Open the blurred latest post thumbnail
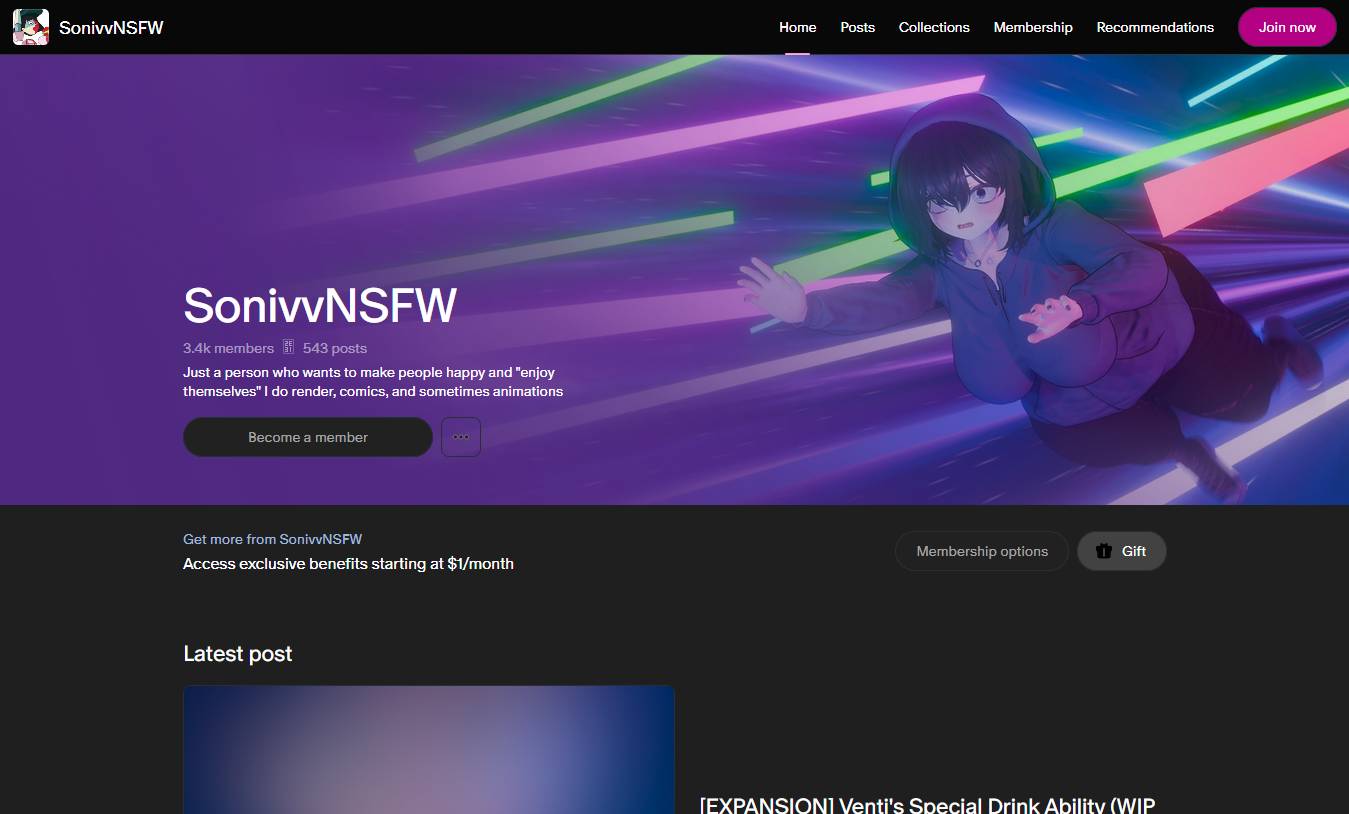This screenshot has height=814, width=1349. (429, 749)
